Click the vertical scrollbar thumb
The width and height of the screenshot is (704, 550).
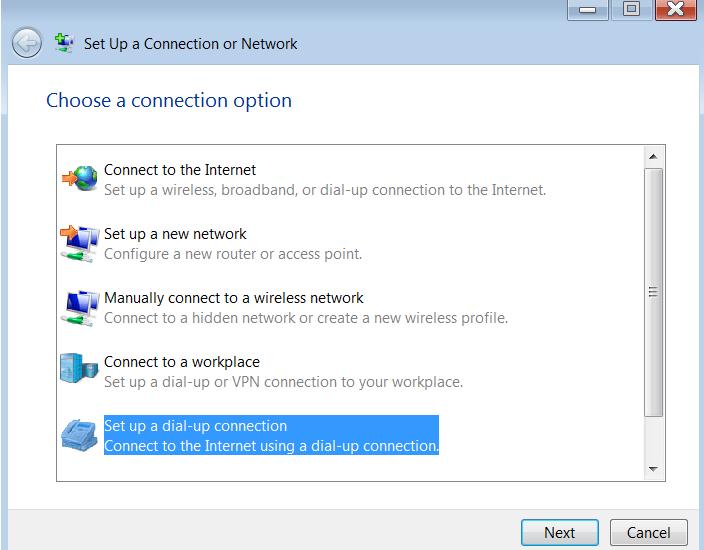(x=653, y=293)
